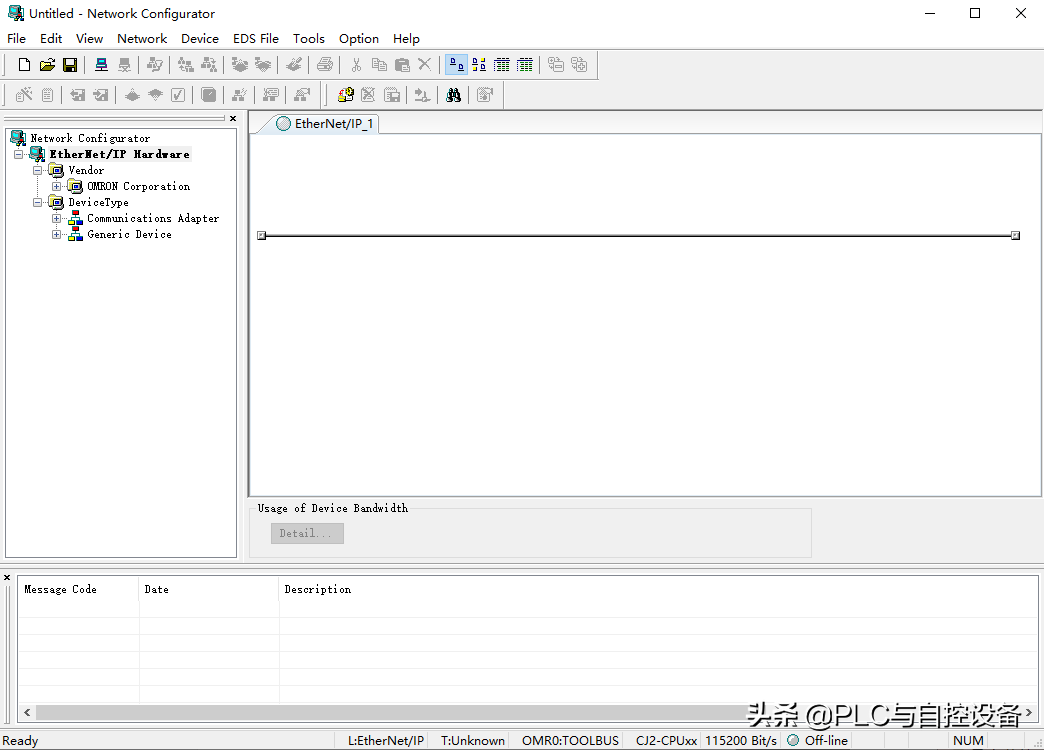The image size is (1044, 750).
Task: Collapse the Vendor folder
Action: [38, 170]
